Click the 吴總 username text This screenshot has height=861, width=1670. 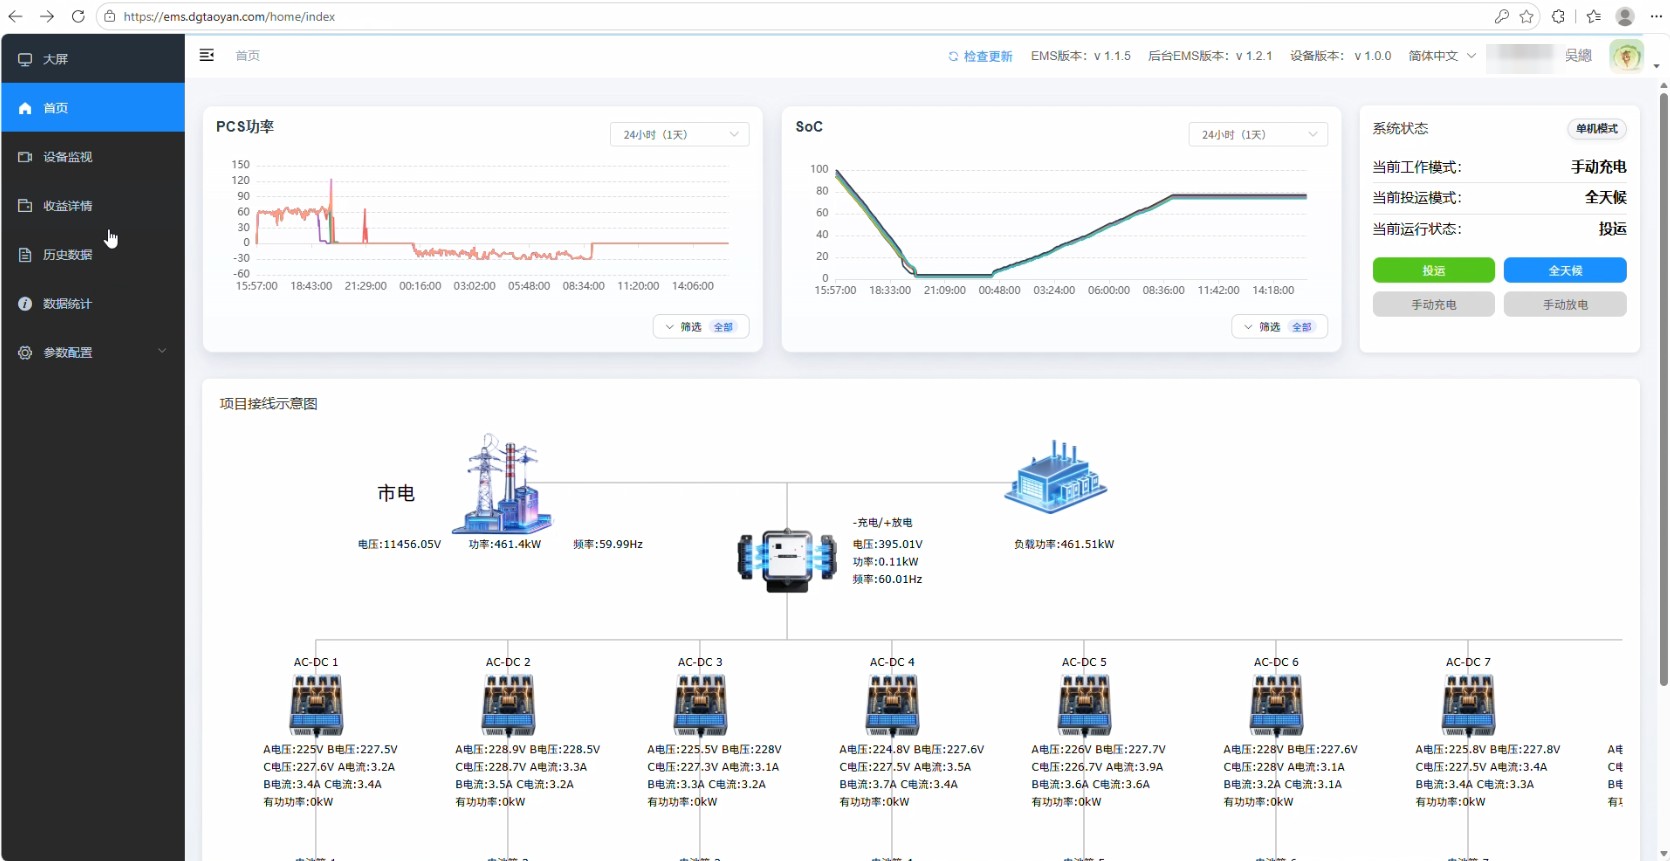click(x=1578, y=56)
